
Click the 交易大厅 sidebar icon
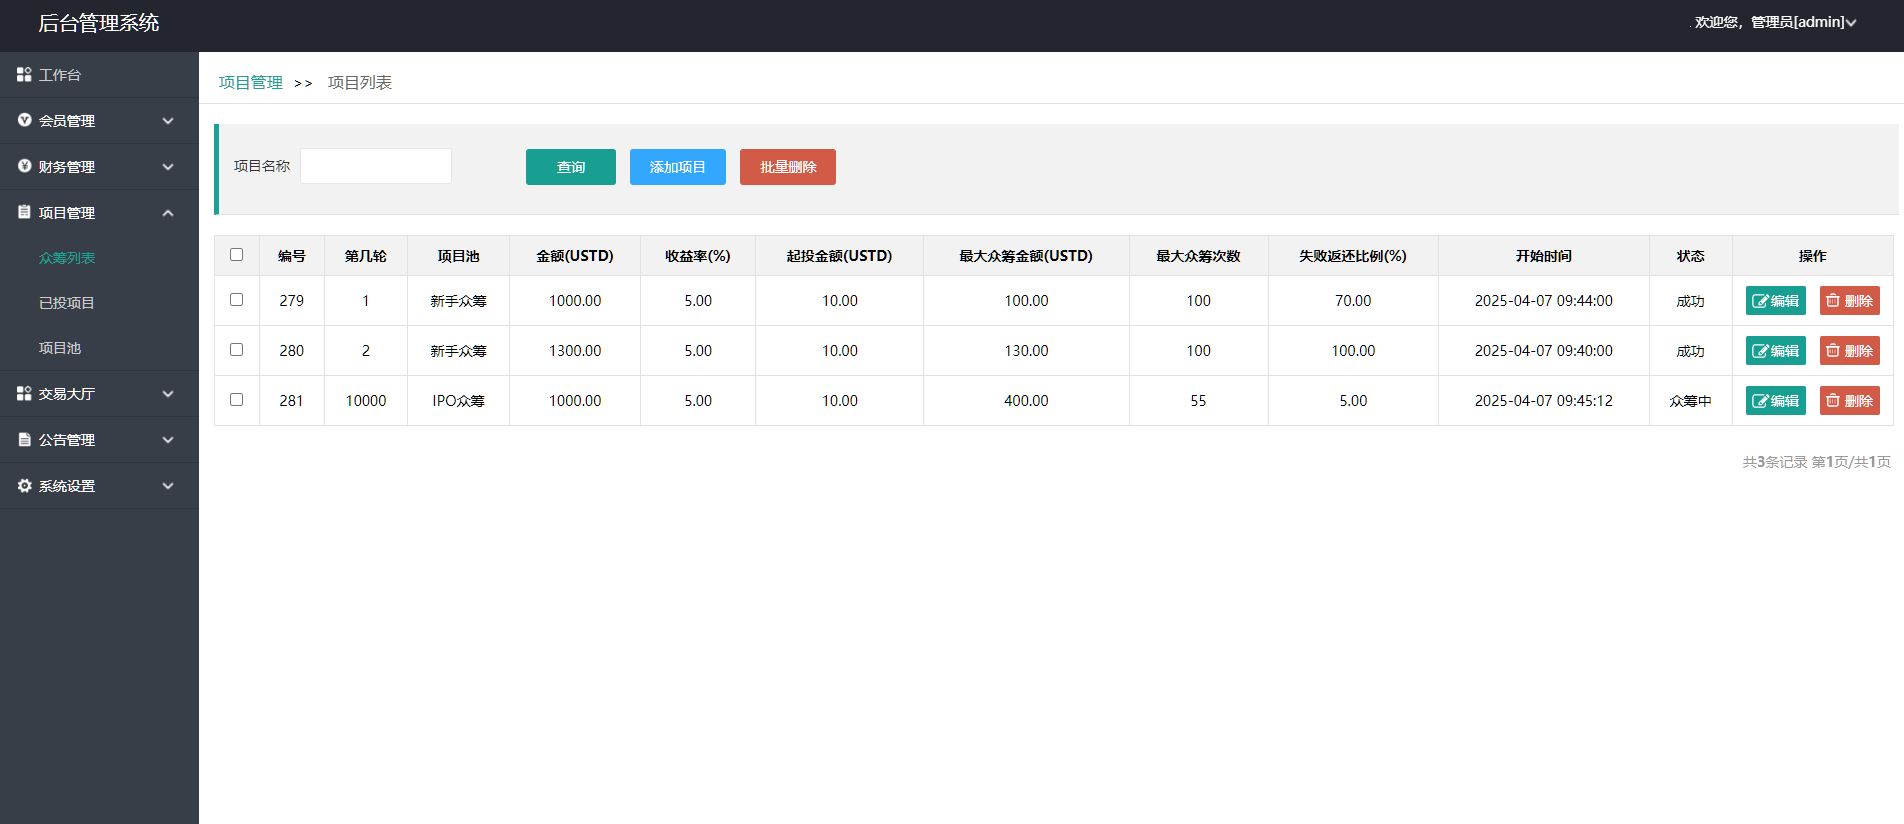pyautogui.click(x=24, y=394)
